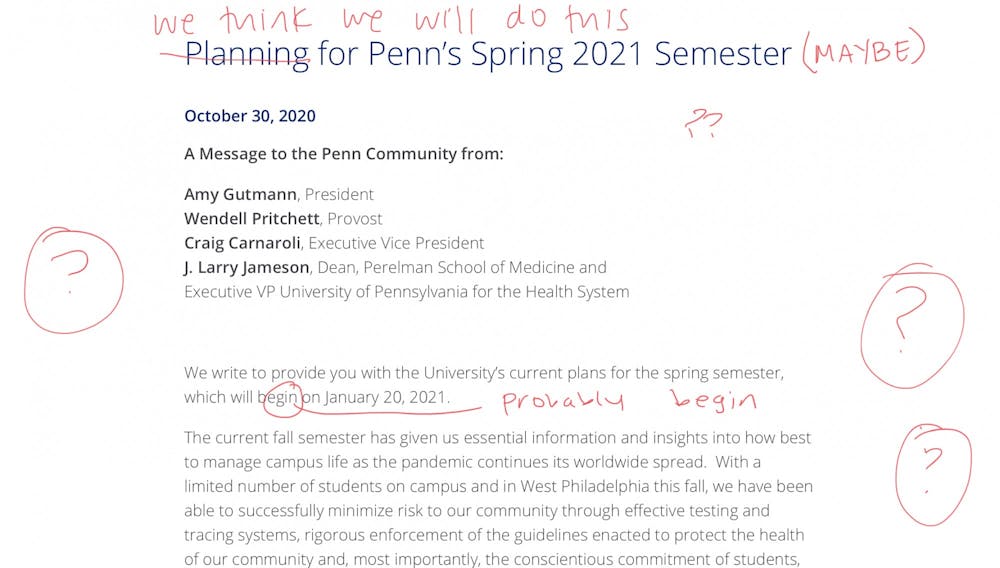Click the name "Craig Carnaroli"
Viewport: 1000px width, 568px height.
[242, 243]
